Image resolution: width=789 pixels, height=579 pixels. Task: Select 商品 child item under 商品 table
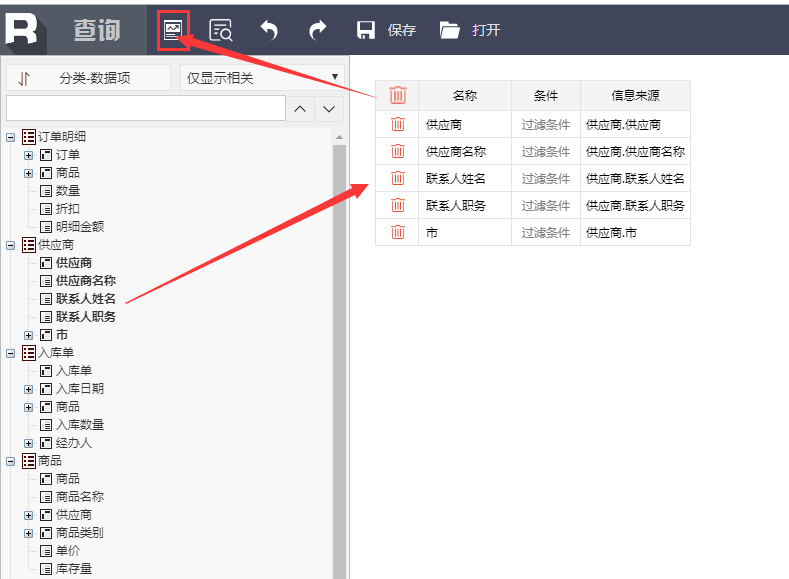coord(68,478)
